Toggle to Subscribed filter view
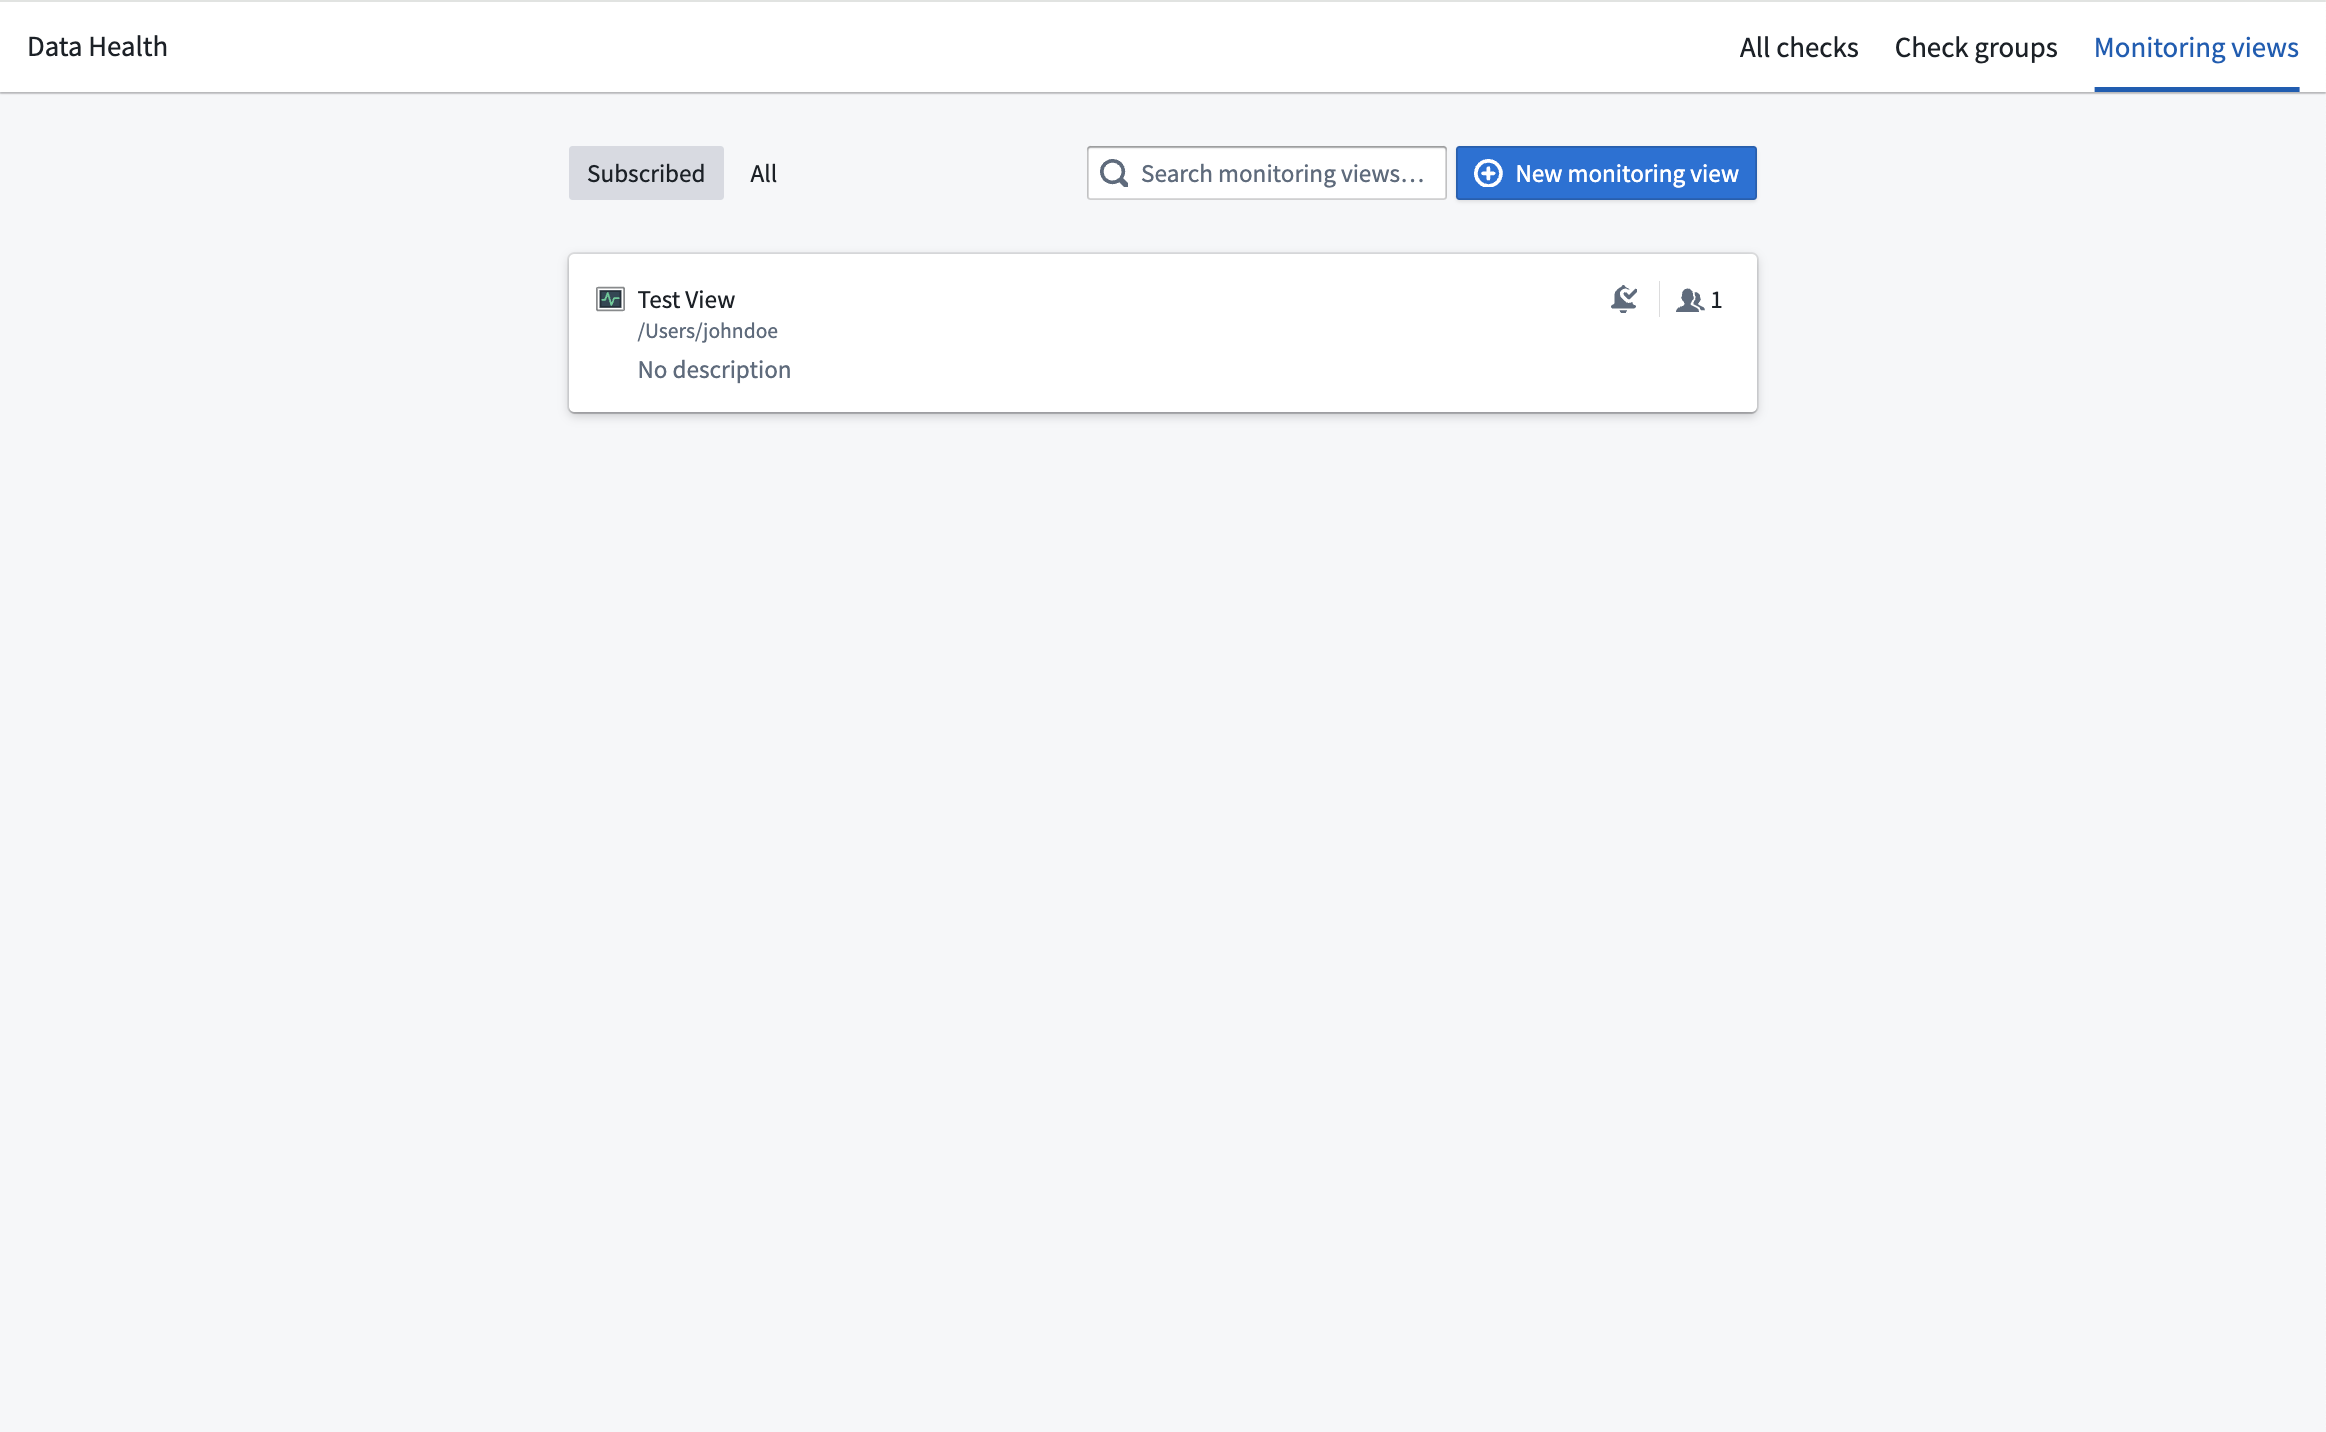 646,173
